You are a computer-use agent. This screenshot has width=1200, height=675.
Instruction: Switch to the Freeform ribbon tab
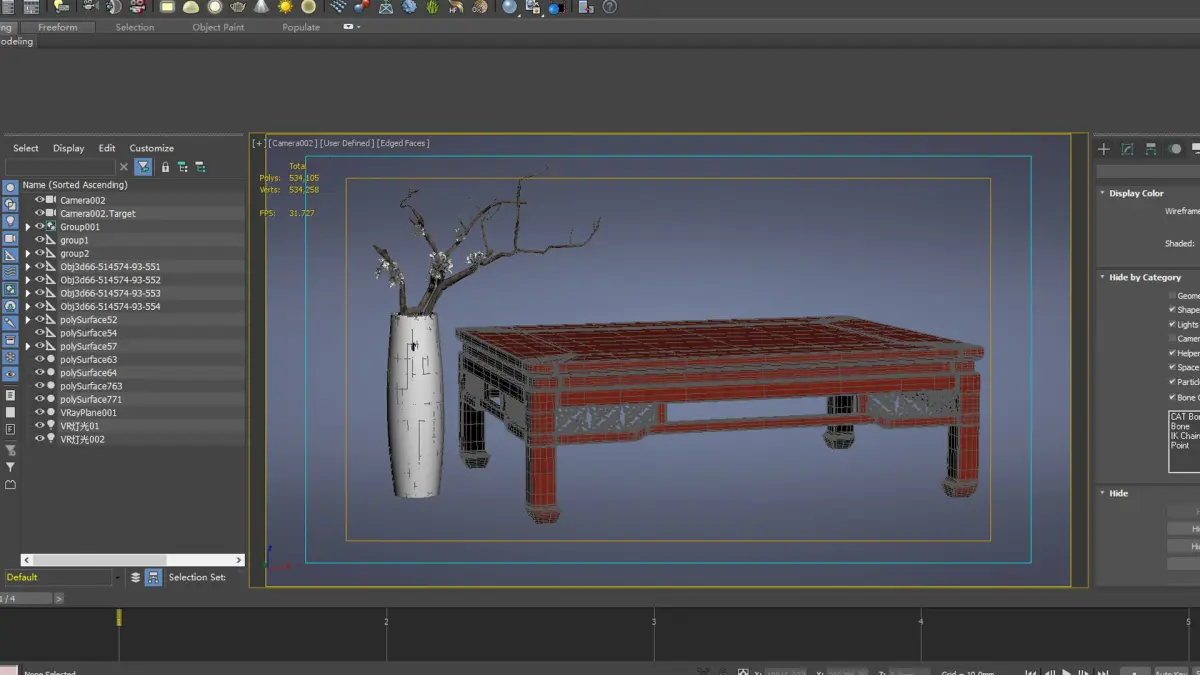[57, 27]
